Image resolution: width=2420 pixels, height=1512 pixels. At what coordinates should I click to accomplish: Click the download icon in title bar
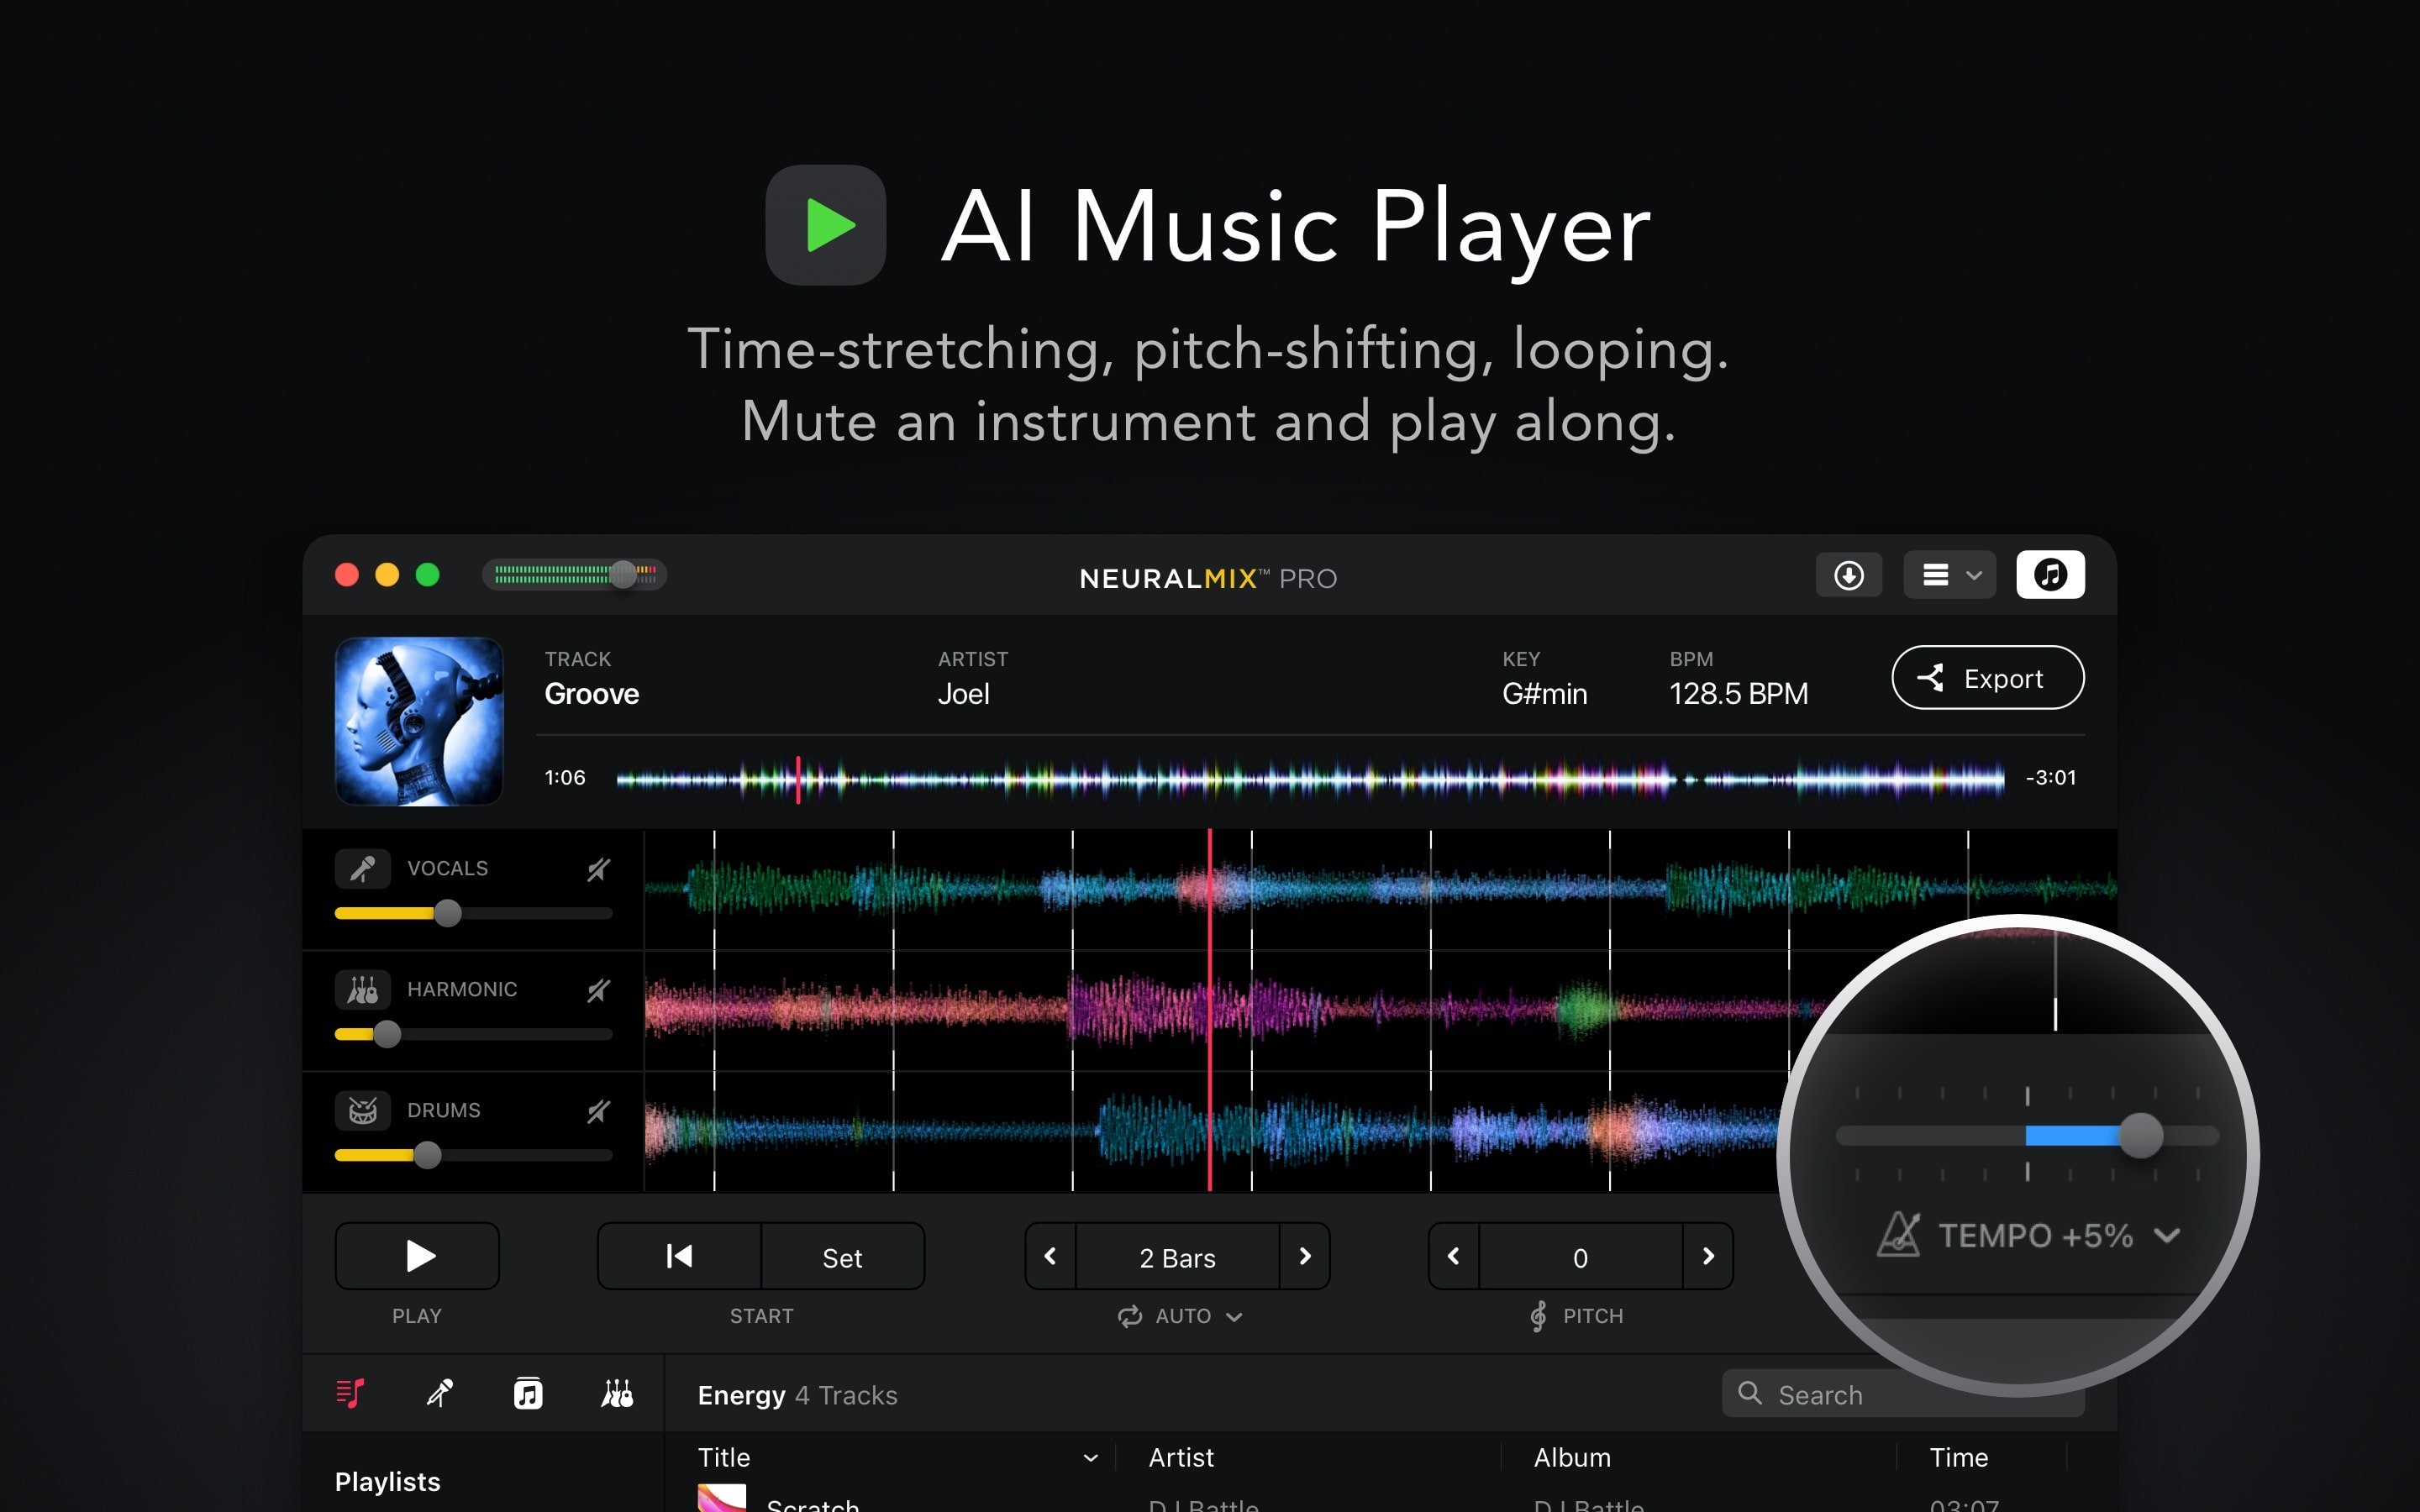[x=1848, y=575]
